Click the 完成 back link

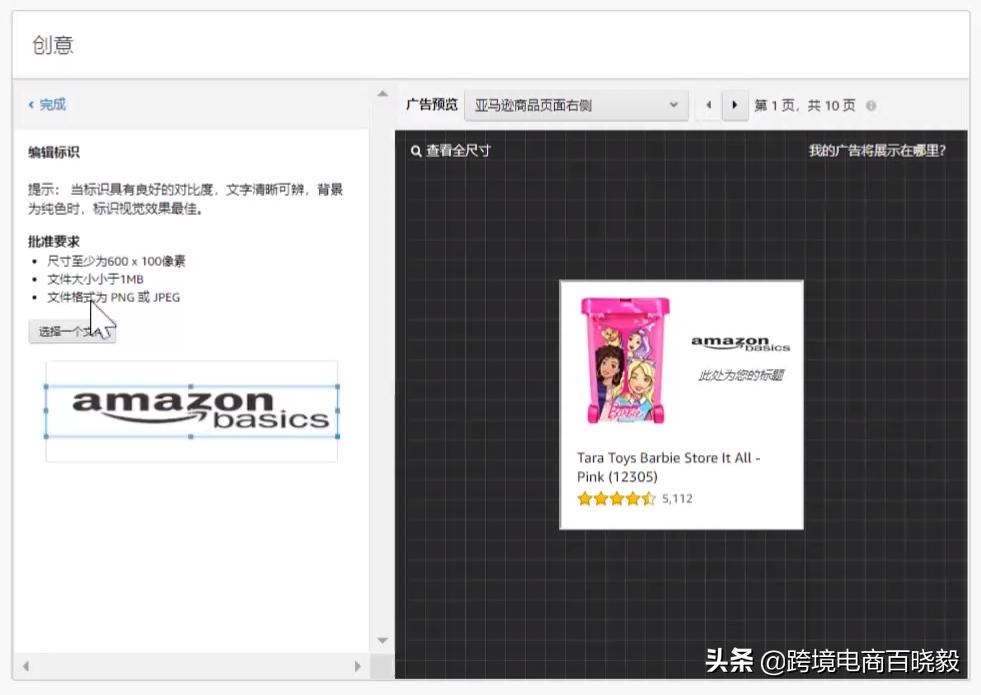pyautogui.click(x=47, y=104)
